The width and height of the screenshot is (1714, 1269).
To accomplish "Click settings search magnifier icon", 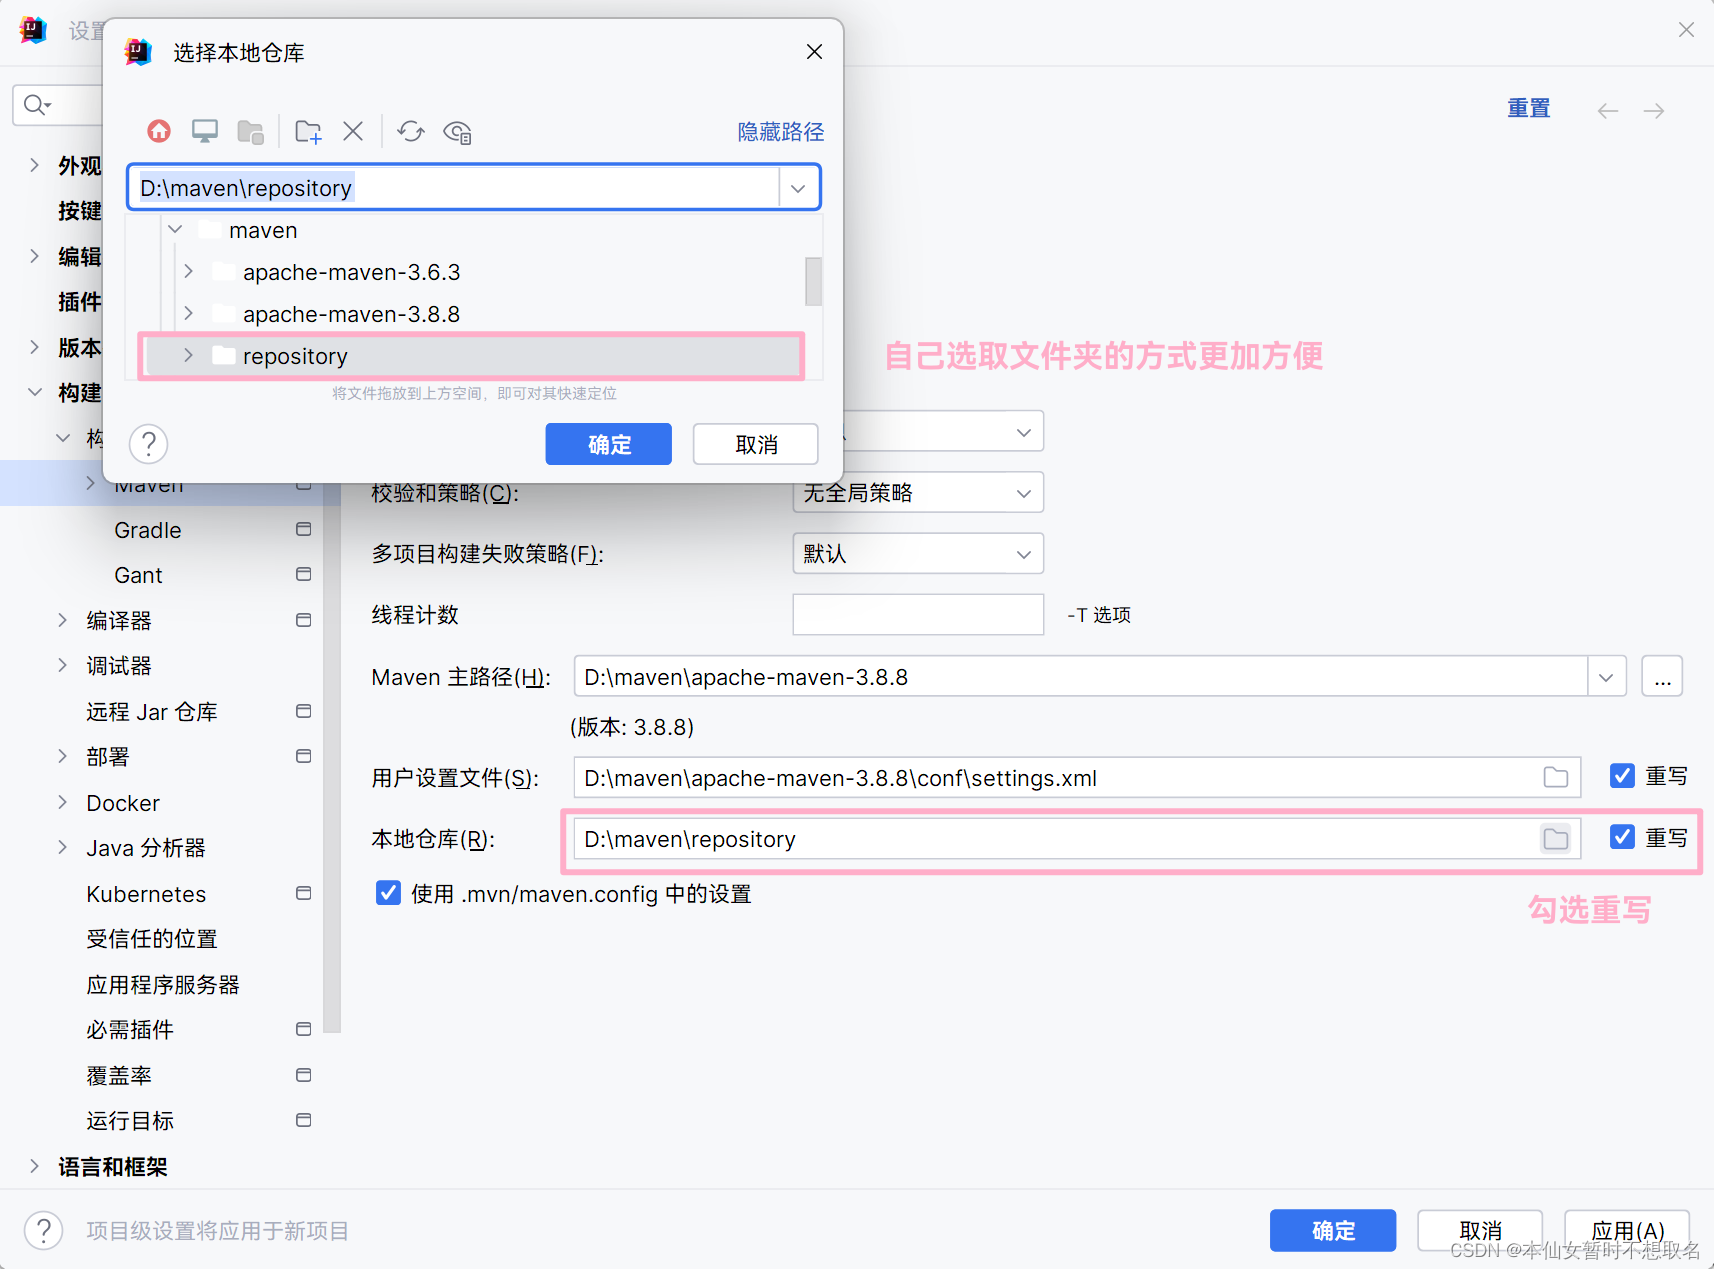I will (36, 105).
